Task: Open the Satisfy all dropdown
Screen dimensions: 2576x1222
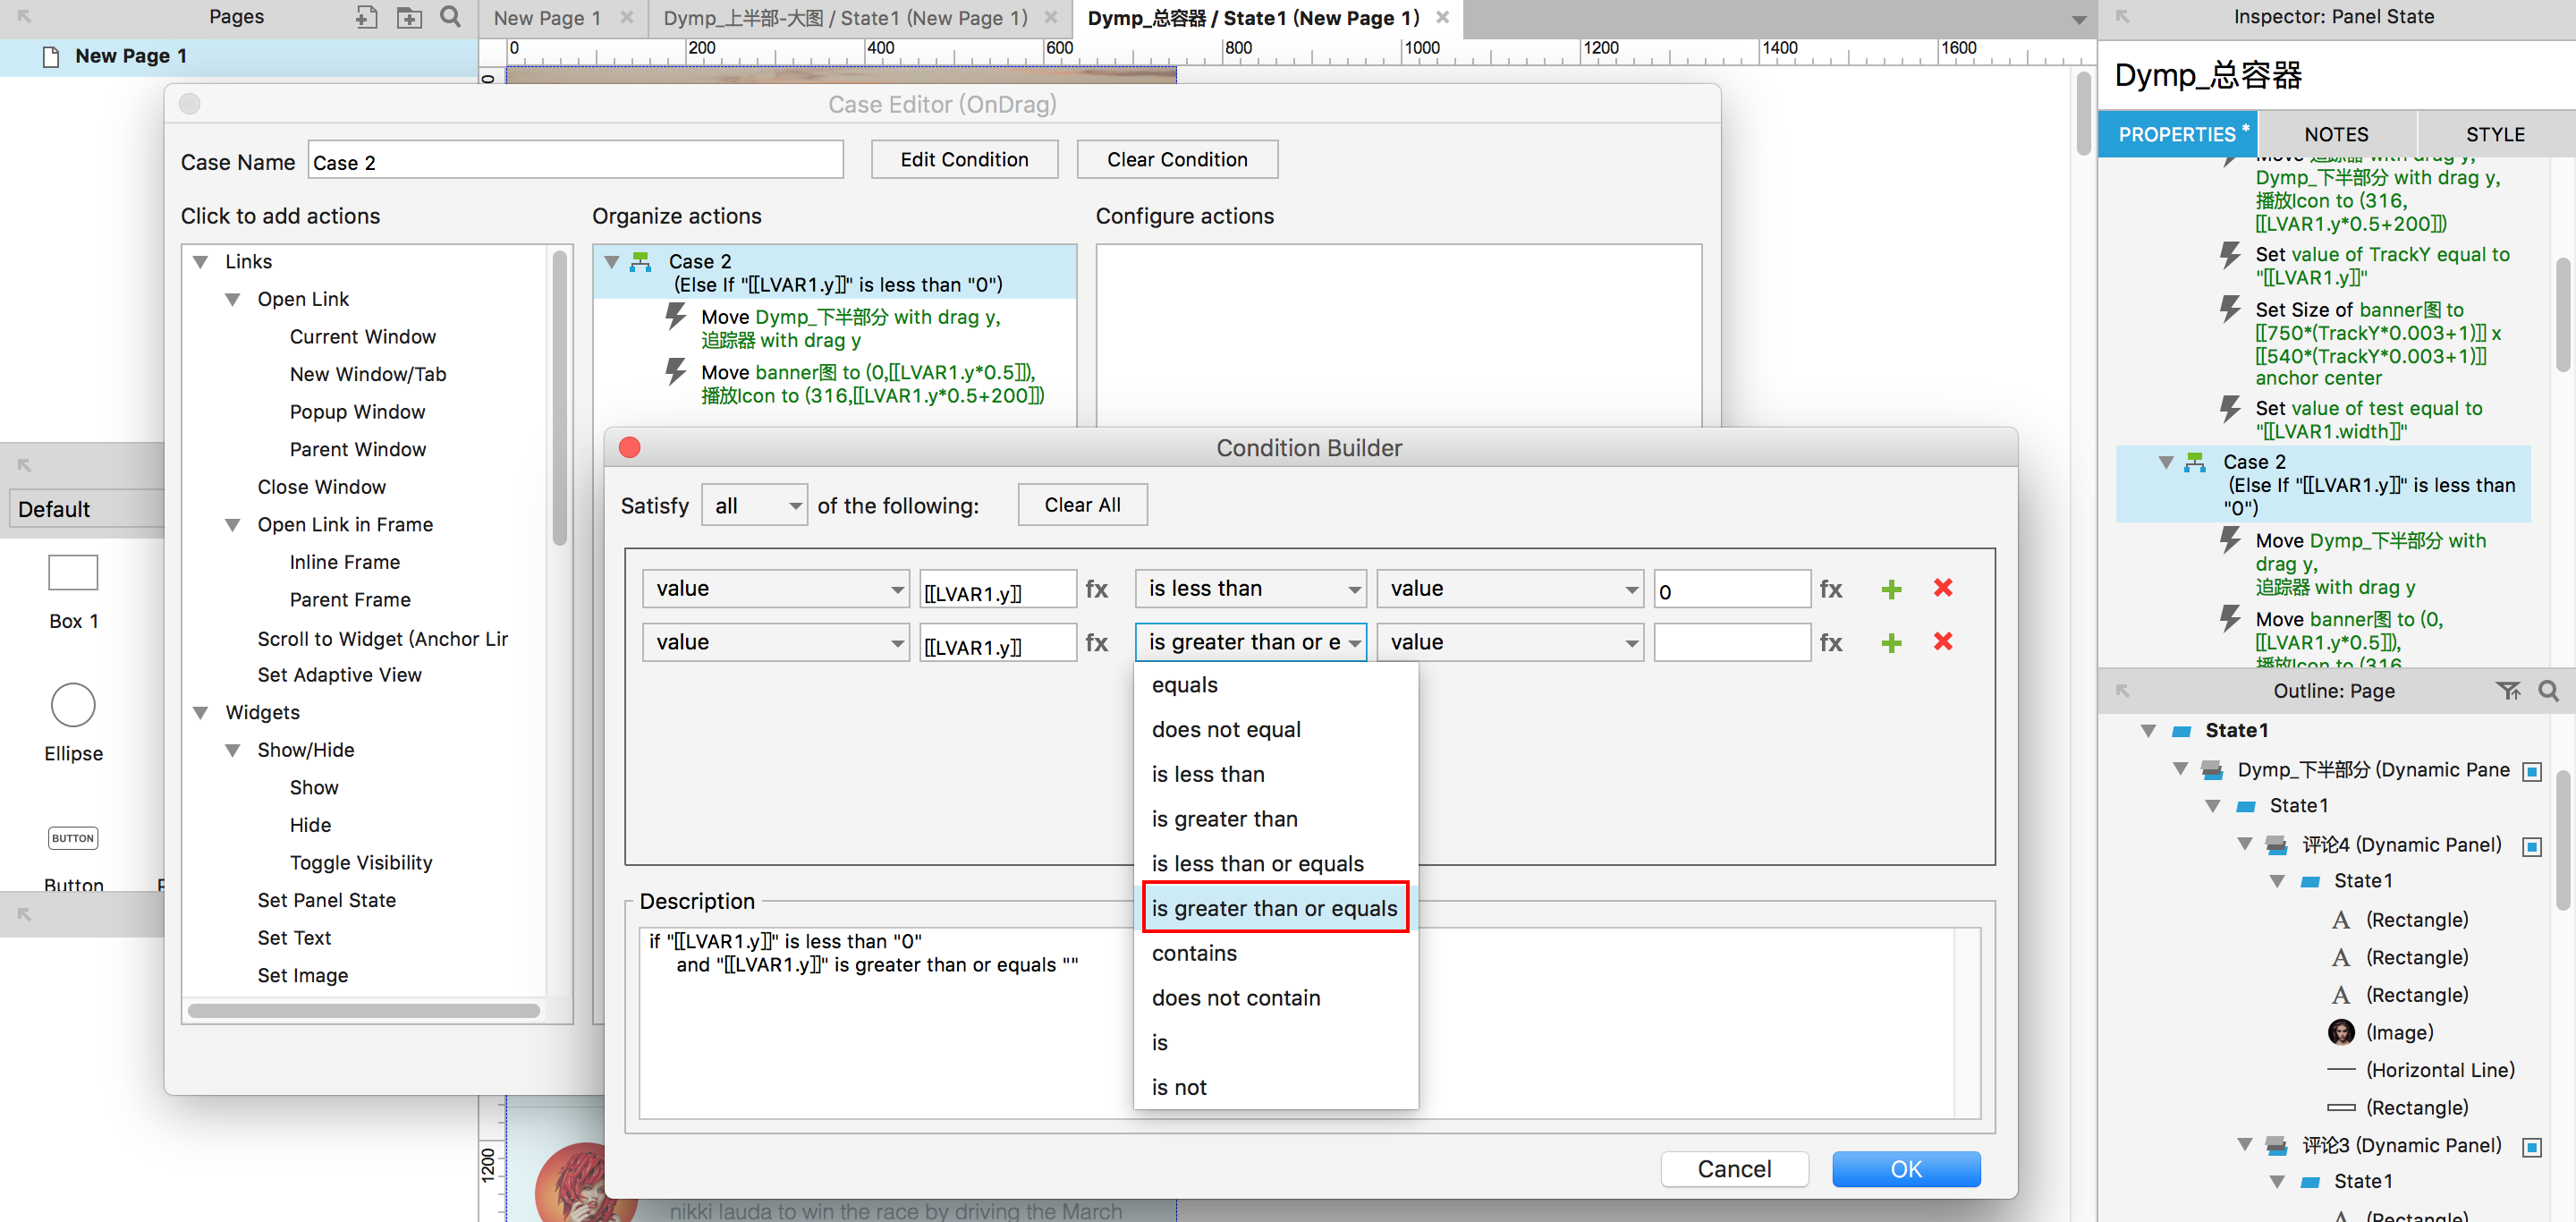Action: point(754,506)
